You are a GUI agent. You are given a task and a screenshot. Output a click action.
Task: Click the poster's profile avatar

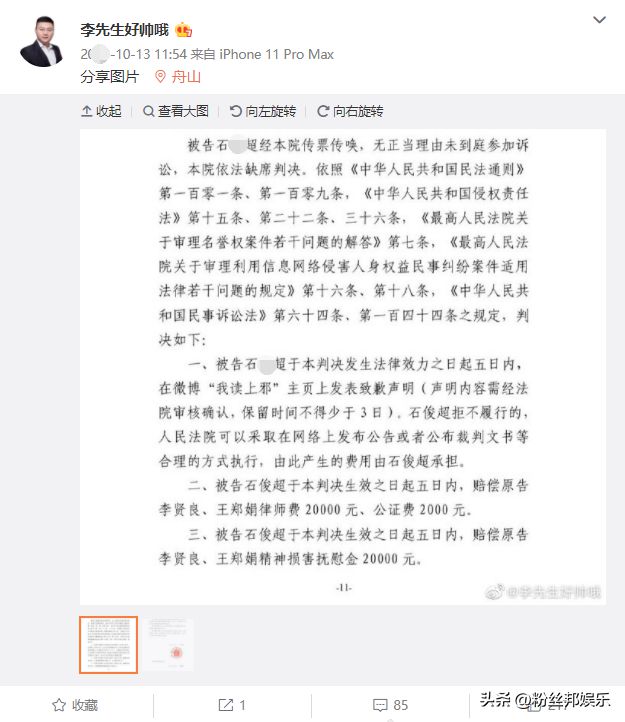coord(41,42)
